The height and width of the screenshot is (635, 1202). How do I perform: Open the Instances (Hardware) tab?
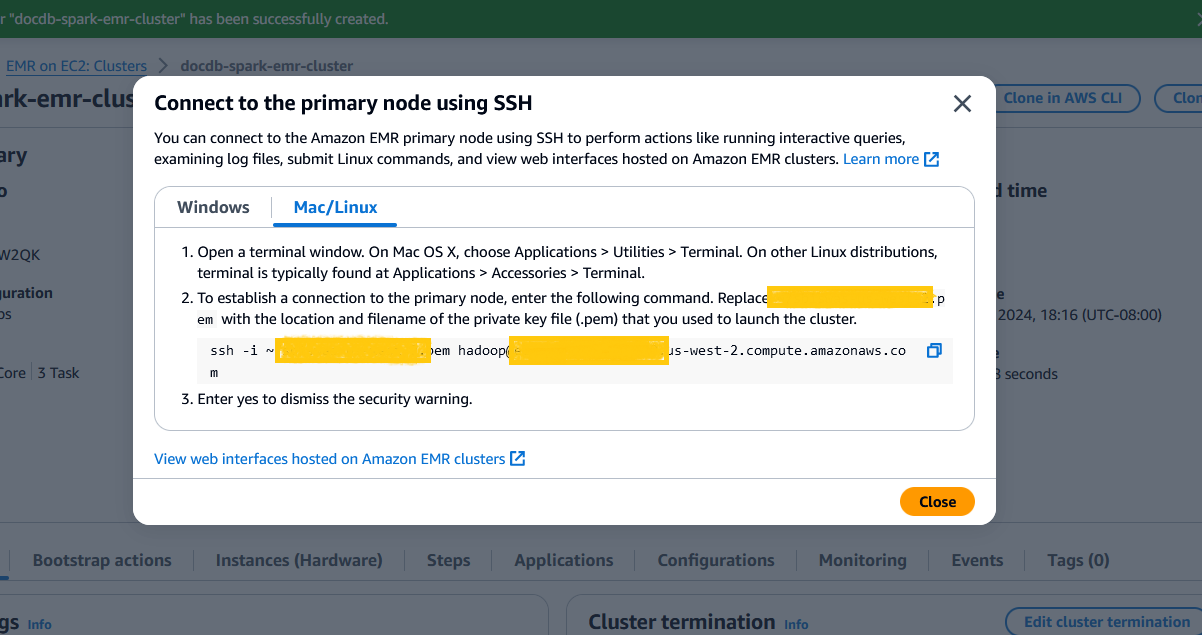[299, 560]
